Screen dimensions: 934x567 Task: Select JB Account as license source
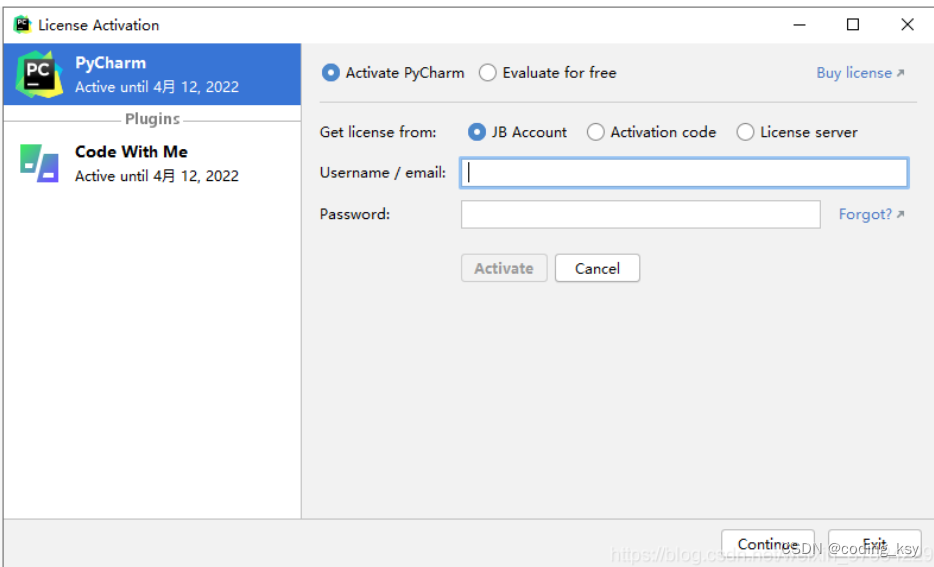[x=517, y=132]
